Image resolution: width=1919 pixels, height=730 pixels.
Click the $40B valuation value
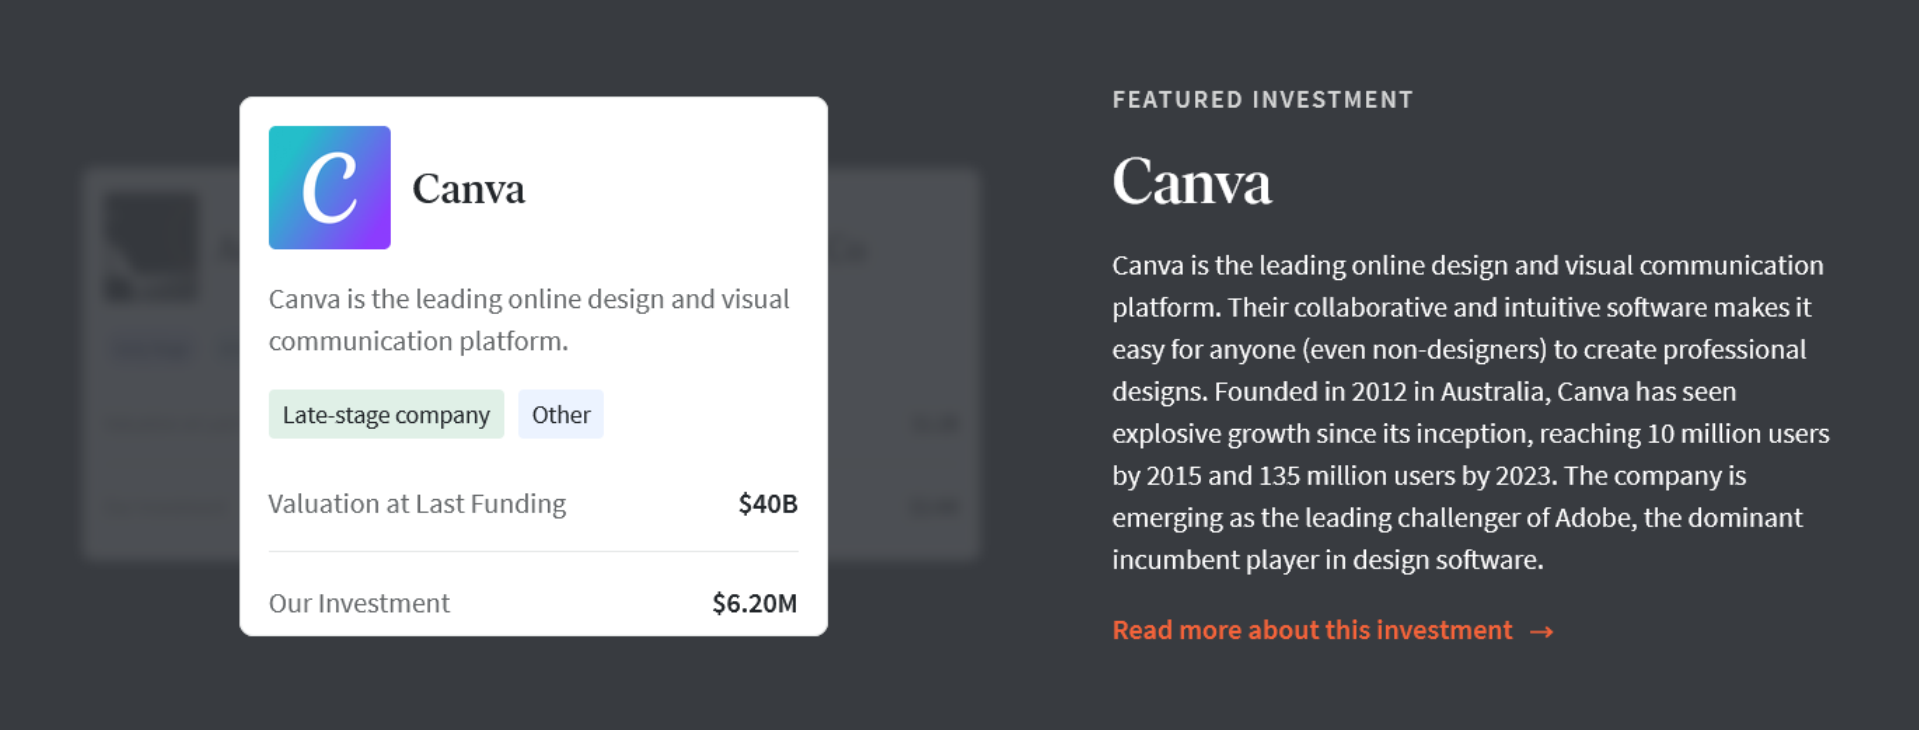point(768,503)
